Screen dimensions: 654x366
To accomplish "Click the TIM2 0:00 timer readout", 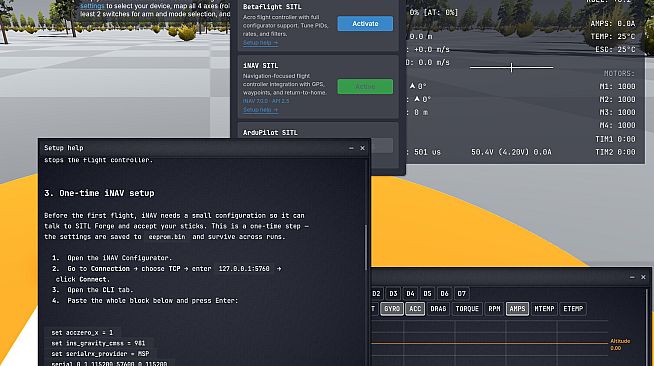I will click(616, 152).
